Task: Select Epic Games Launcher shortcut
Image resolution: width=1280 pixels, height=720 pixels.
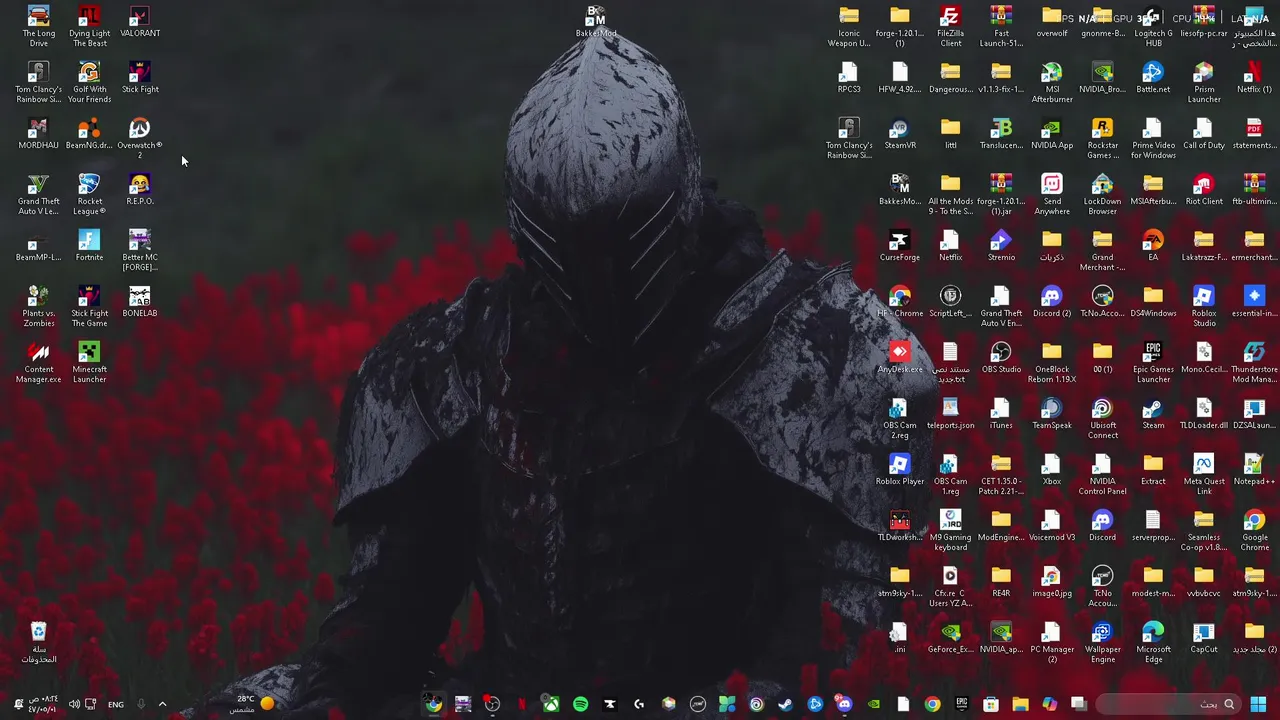Action: [x=1153, y=362]
